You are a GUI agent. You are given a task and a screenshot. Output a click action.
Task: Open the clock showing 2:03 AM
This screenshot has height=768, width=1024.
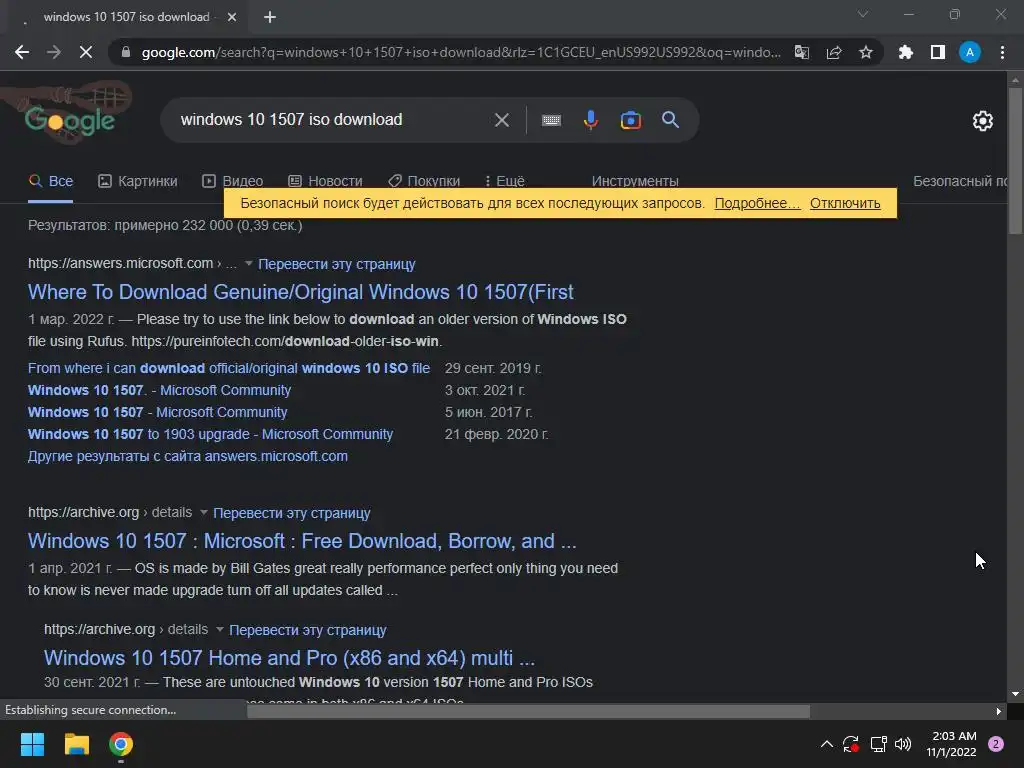952,744
